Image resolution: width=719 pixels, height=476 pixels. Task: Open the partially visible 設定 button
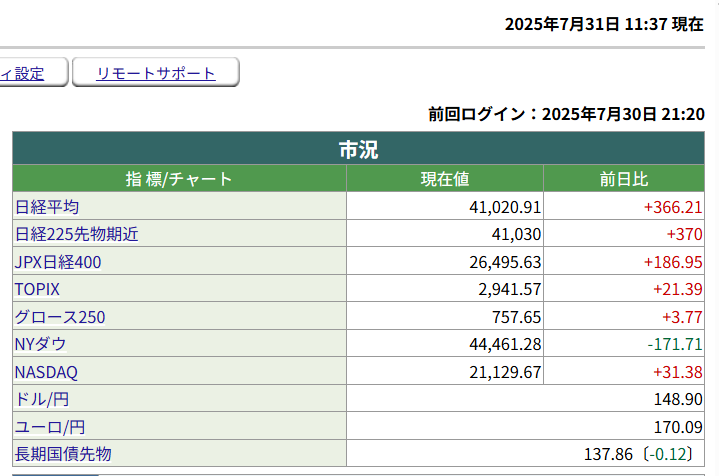tap(29, 73)
